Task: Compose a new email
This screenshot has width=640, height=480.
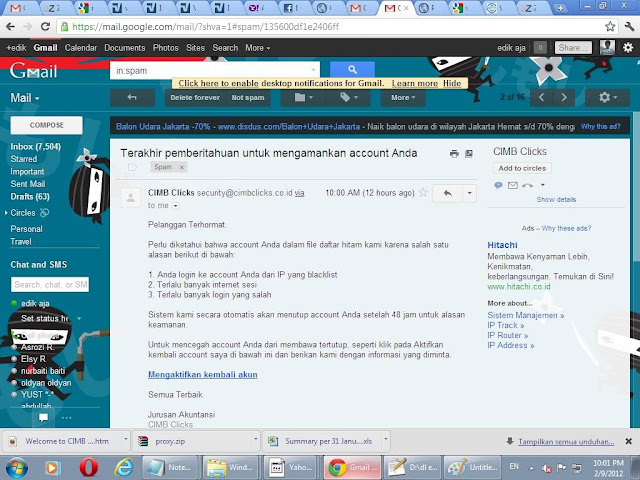Action: pos(47,125)
